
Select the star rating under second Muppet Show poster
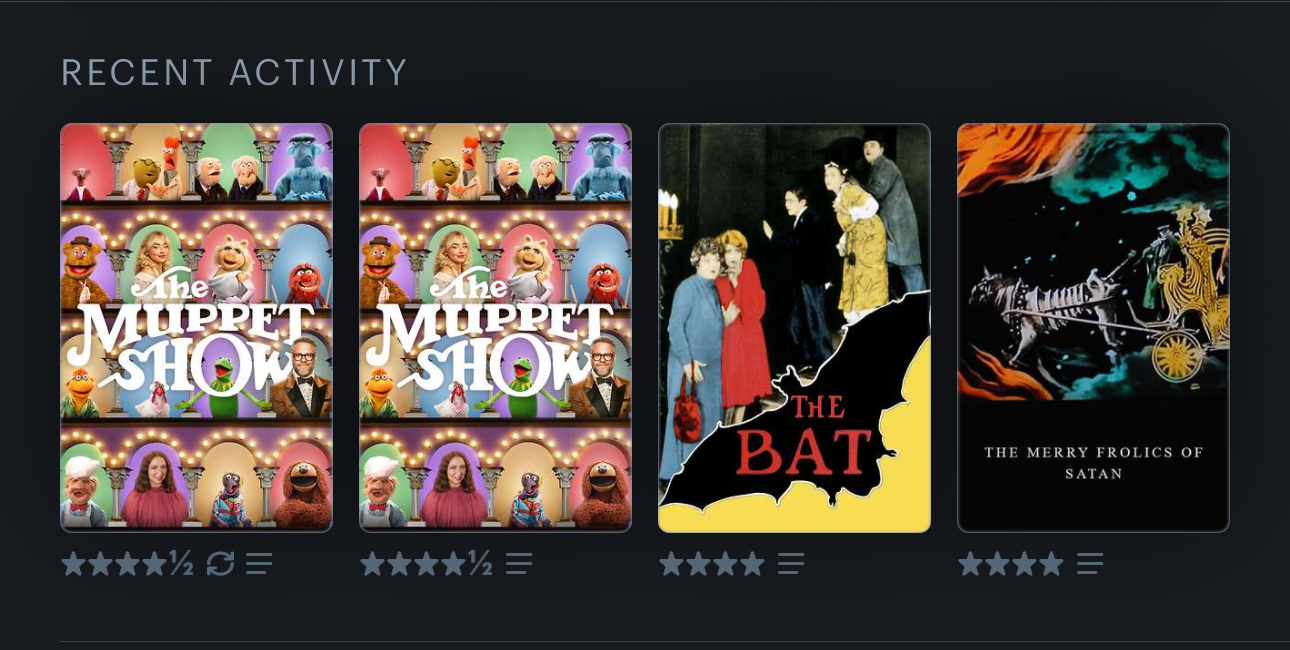click(426, 564)
